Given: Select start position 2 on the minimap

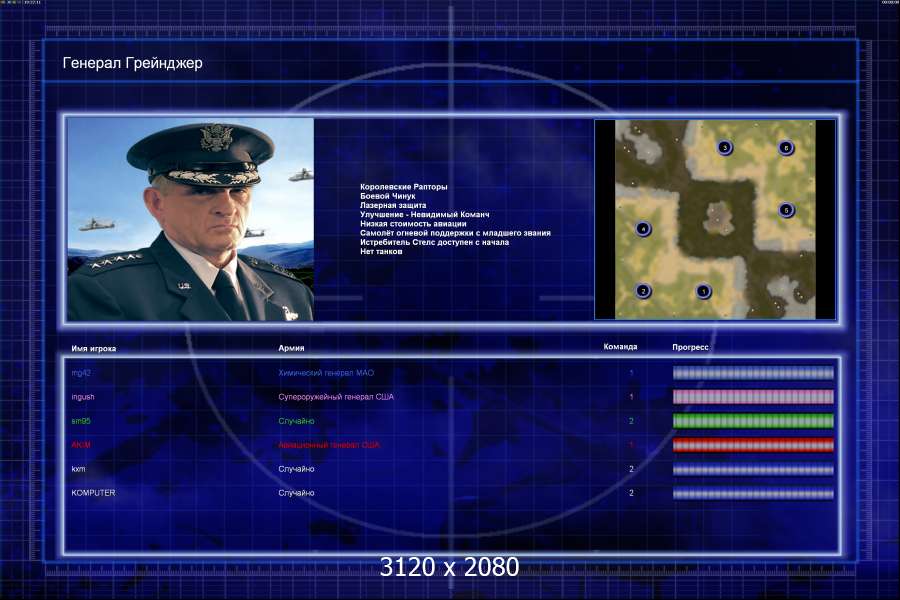Looking at the screenshot, I should point(643,291).
